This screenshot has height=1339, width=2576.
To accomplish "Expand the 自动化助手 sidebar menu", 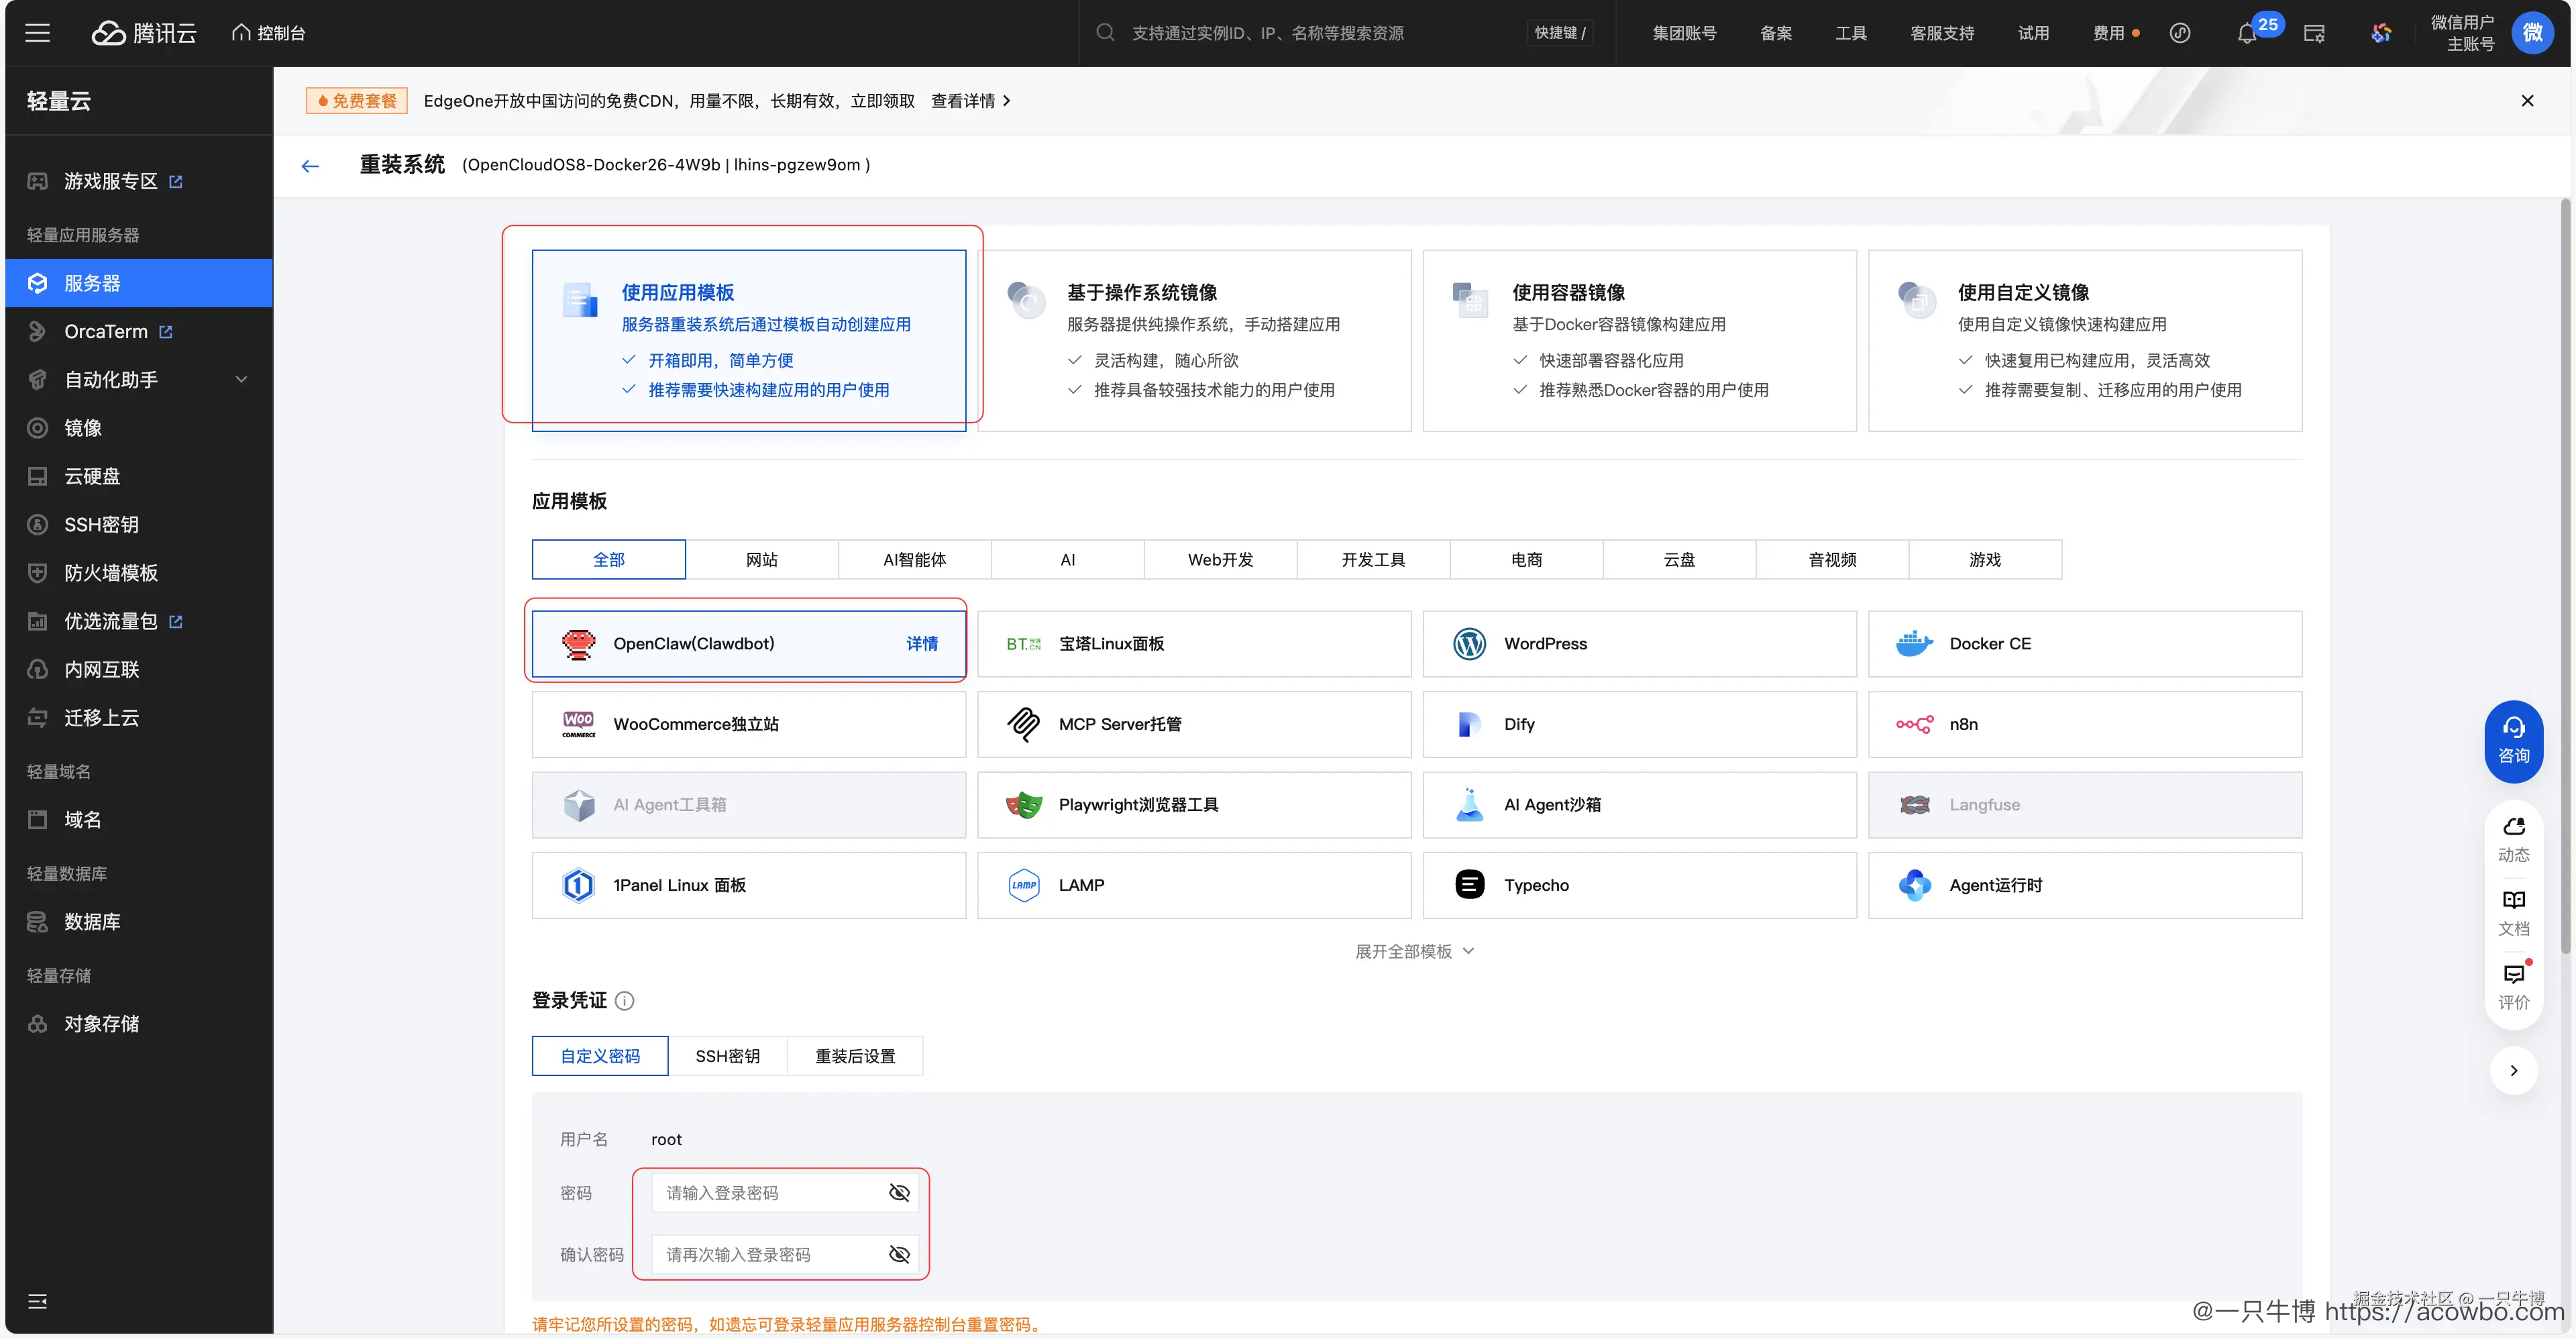I will point(112,379).
